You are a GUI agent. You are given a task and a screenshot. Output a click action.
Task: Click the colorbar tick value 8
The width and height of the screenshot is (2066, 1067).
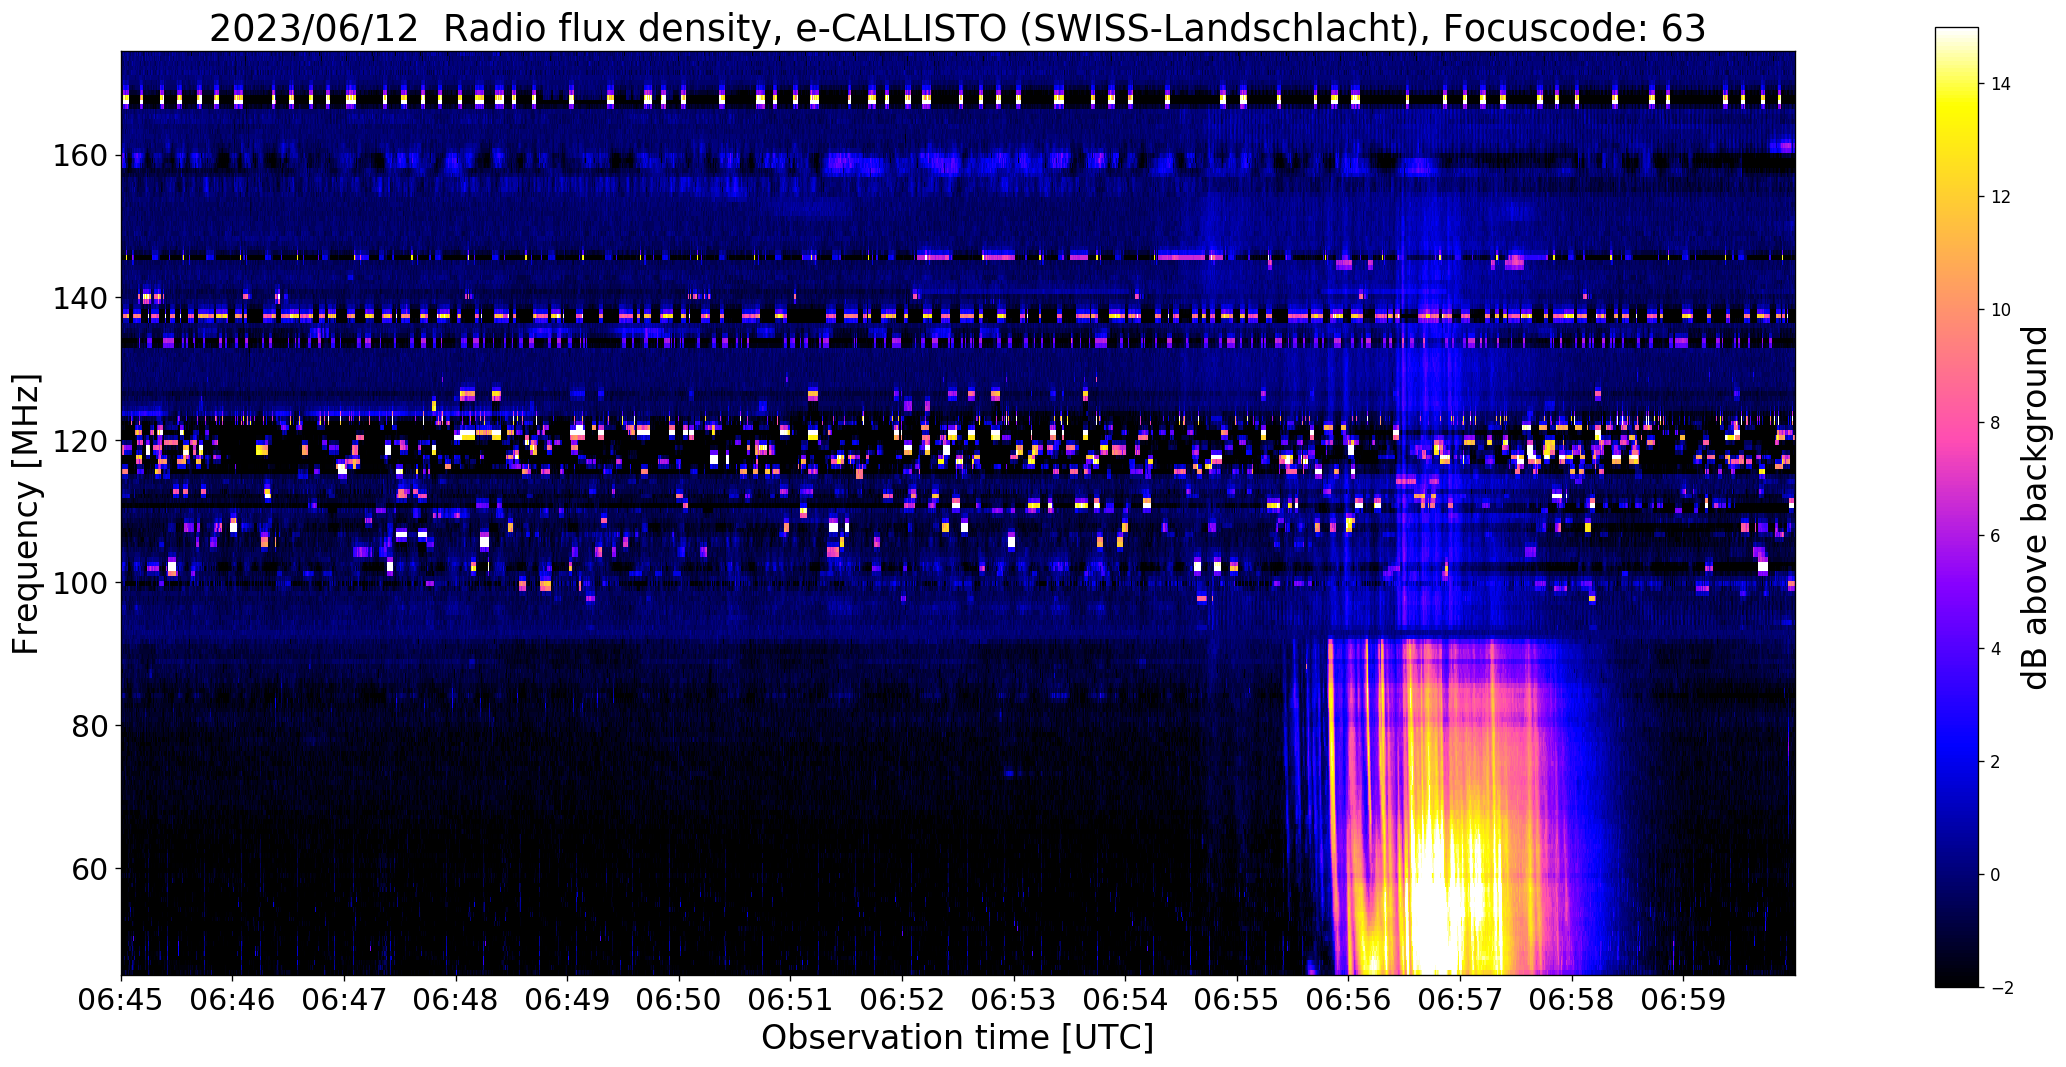[1996, 423]
